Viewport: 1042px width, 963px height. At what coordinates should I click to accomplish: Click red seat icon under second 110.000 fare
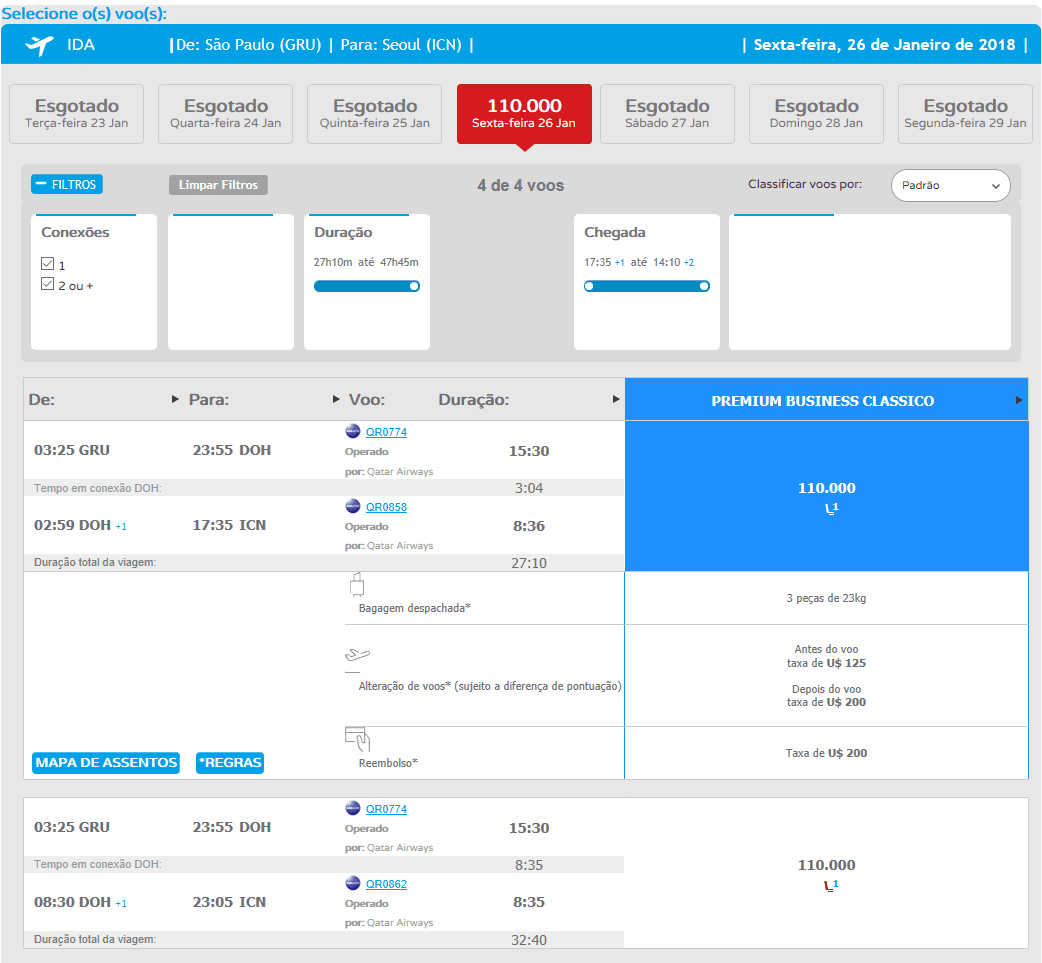point(831,885)
